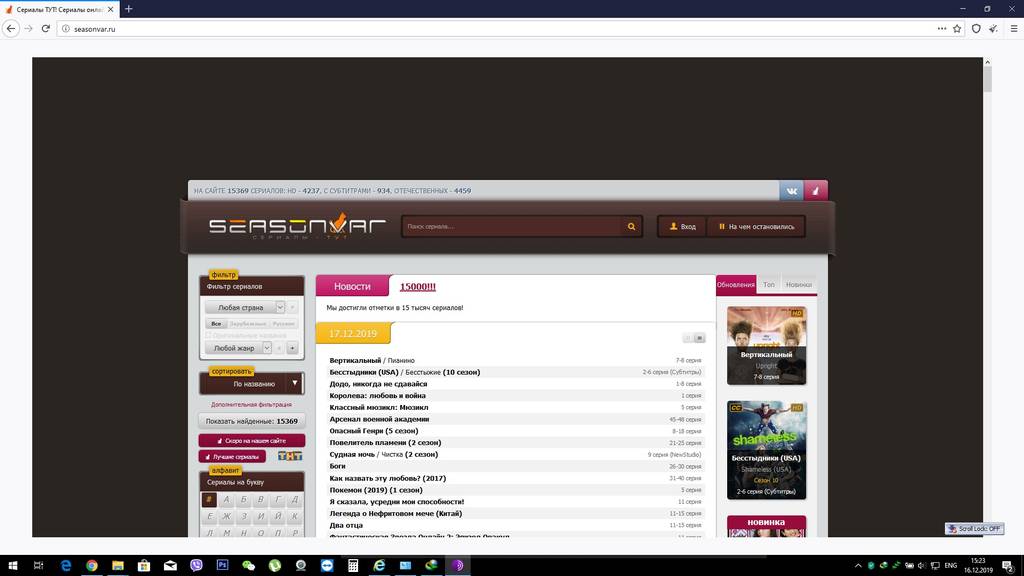
Task: Click 'Скоро на нашем сайте' button
Action: tap(251, 440)
